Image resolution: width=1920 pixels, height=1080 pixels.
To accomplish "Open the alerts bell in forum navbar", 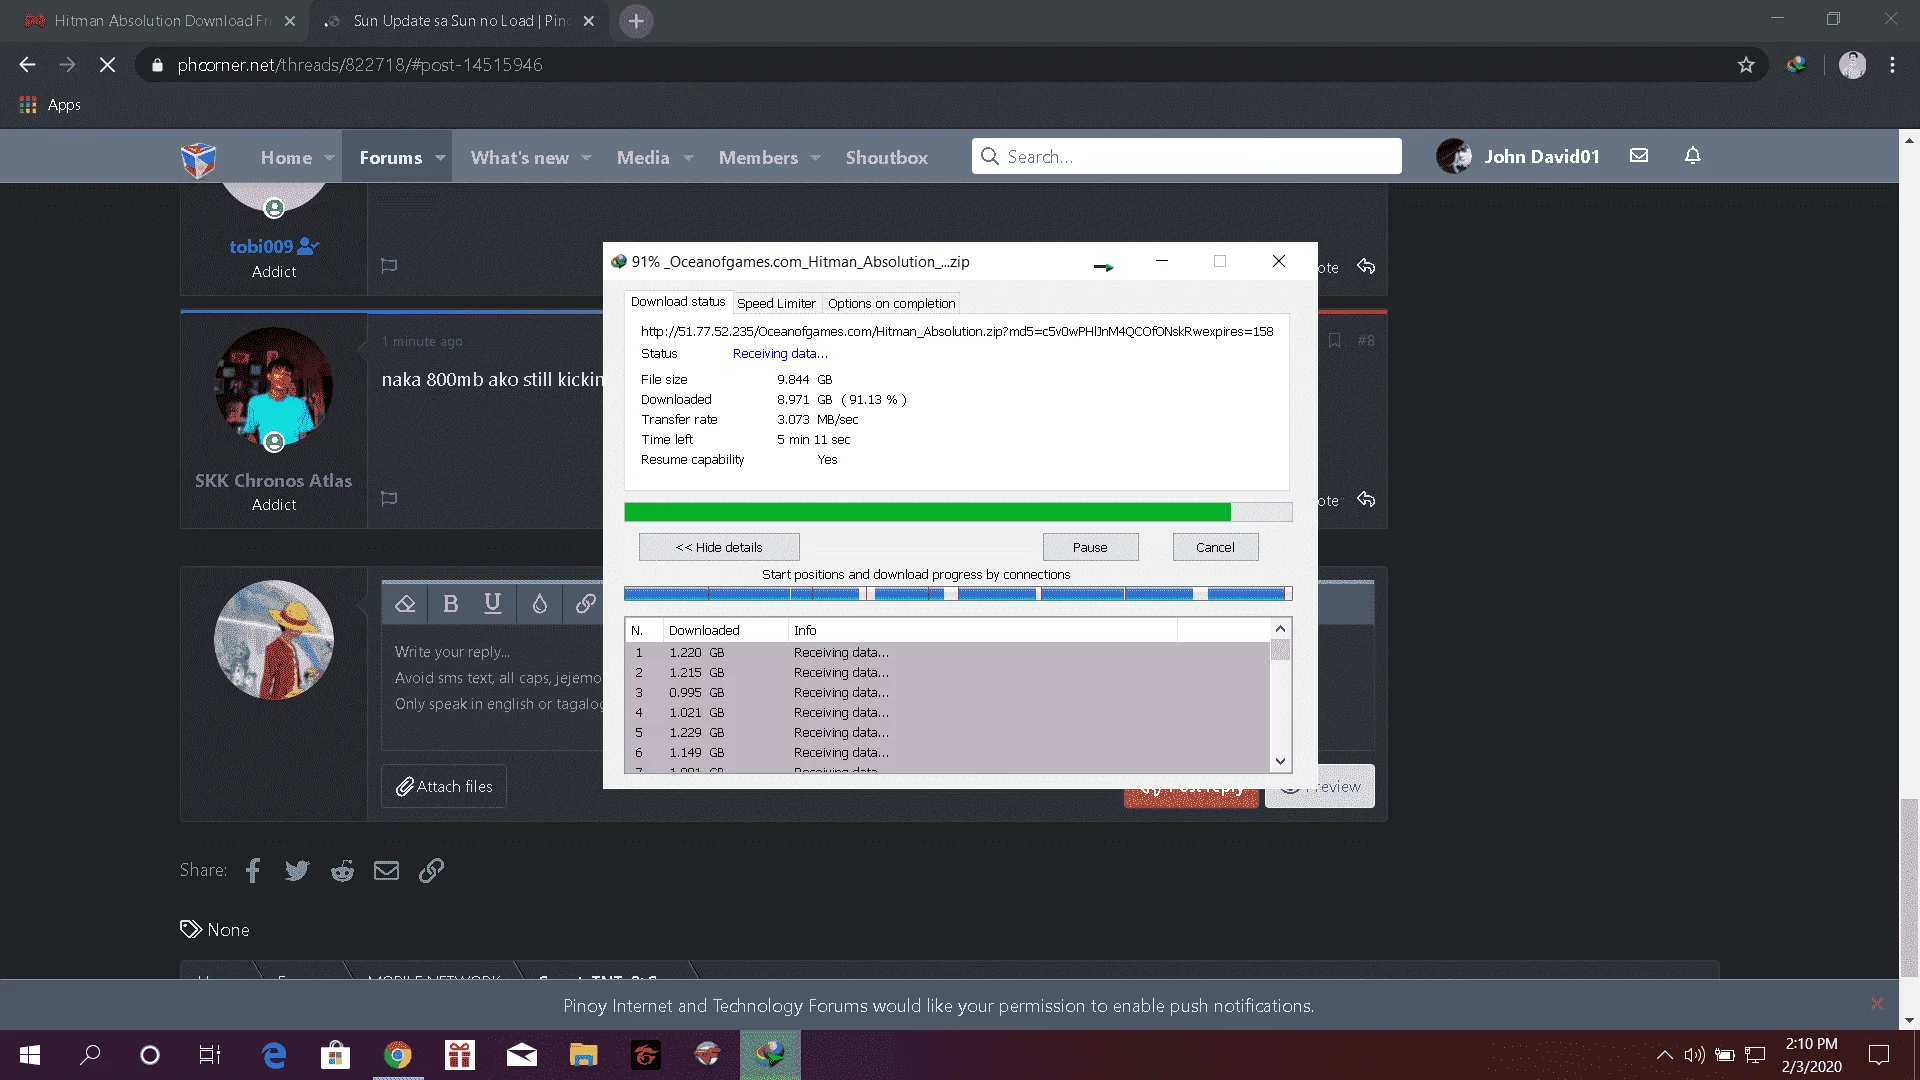I will (1693, 156).
